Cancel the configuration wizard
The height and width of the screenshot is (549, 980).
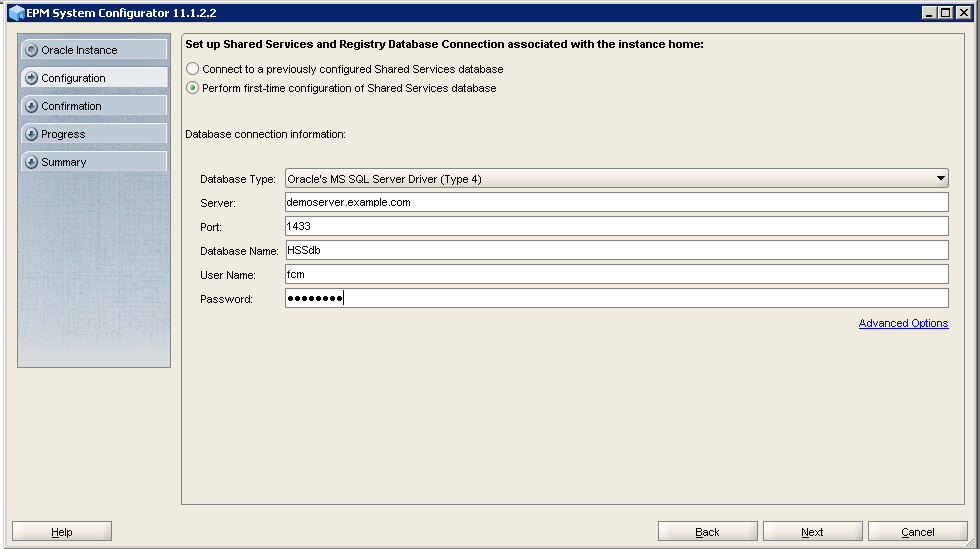click(917, 532)
